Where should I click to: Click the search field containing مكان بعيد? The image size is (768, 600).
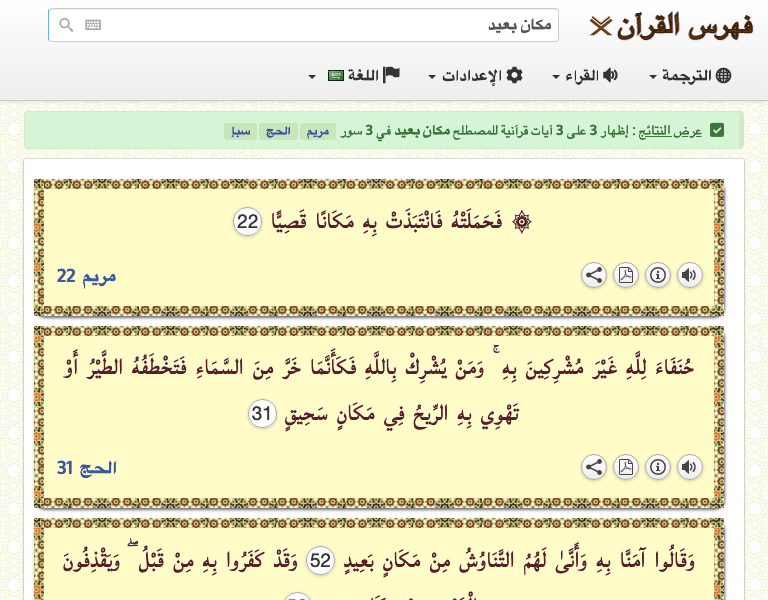[330, 25]
